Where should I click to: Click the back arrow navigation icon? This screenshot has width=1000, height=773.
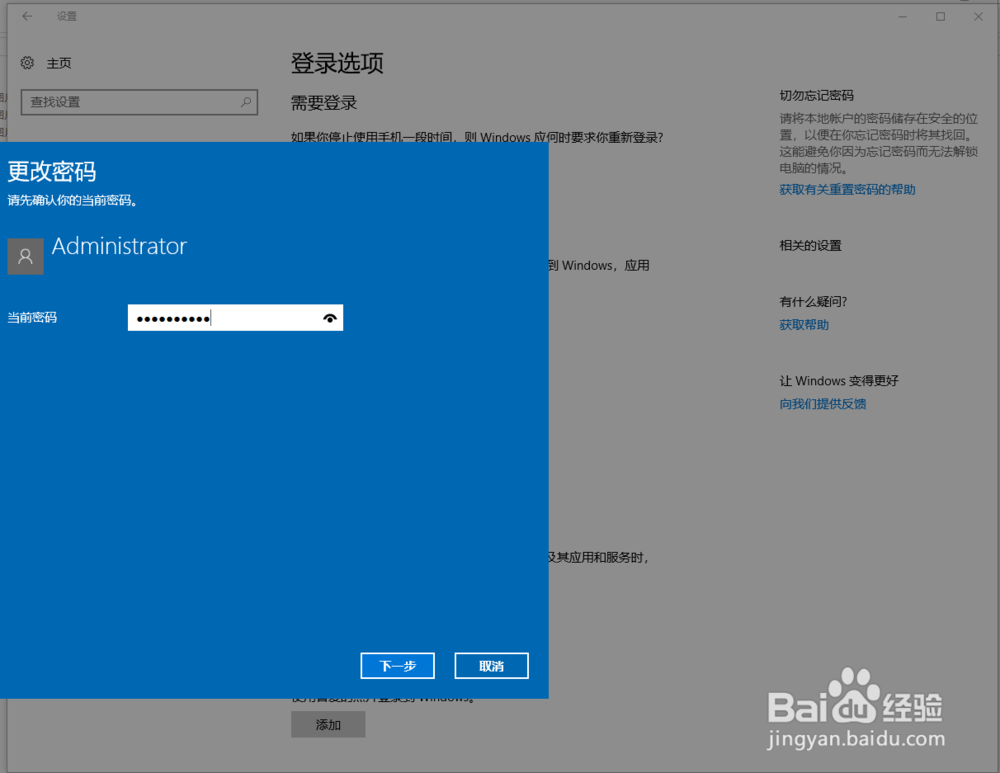coord(26,16)
